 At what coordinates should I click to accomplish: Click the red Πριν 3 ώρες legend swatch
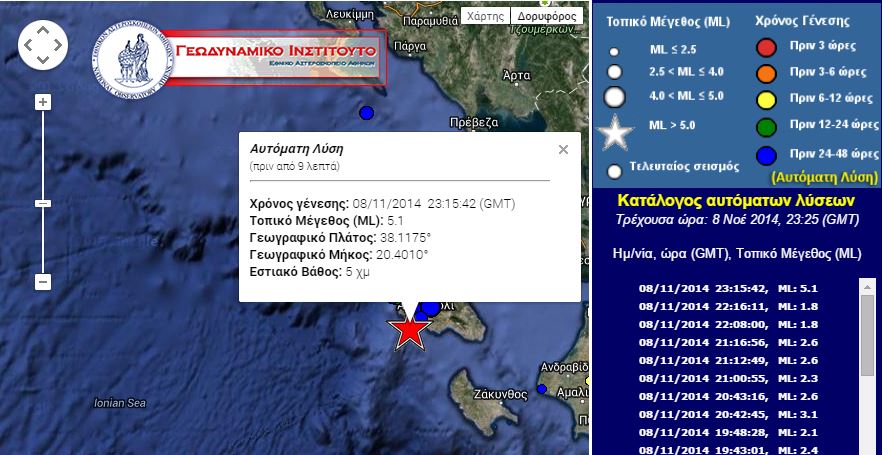tap(766, 47)
